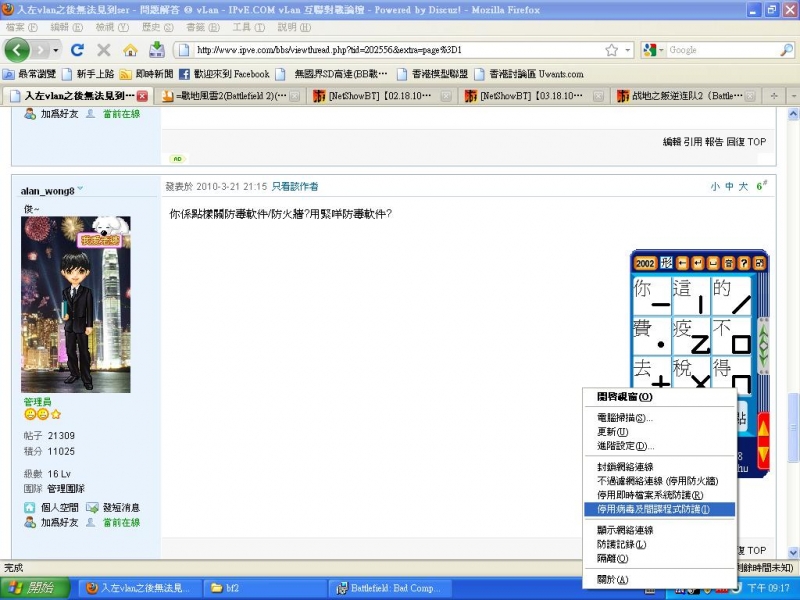The width and height of the screenshot is (800, 600).
Task: Click the question mark help icon on IME panel
Action: [745, 263]
